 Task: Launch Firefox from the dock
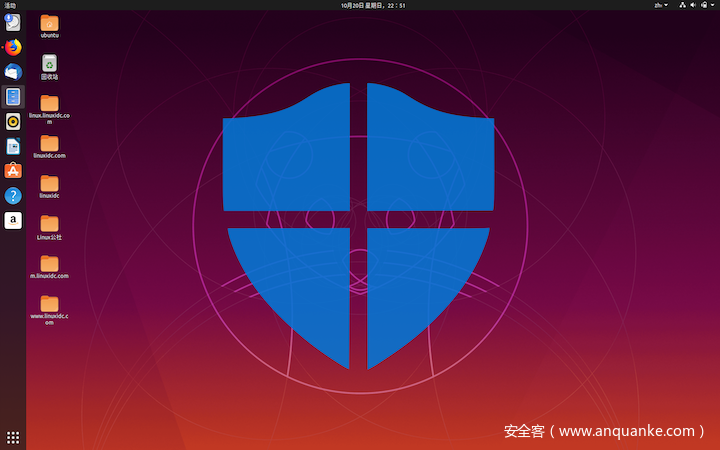point(13,47)
